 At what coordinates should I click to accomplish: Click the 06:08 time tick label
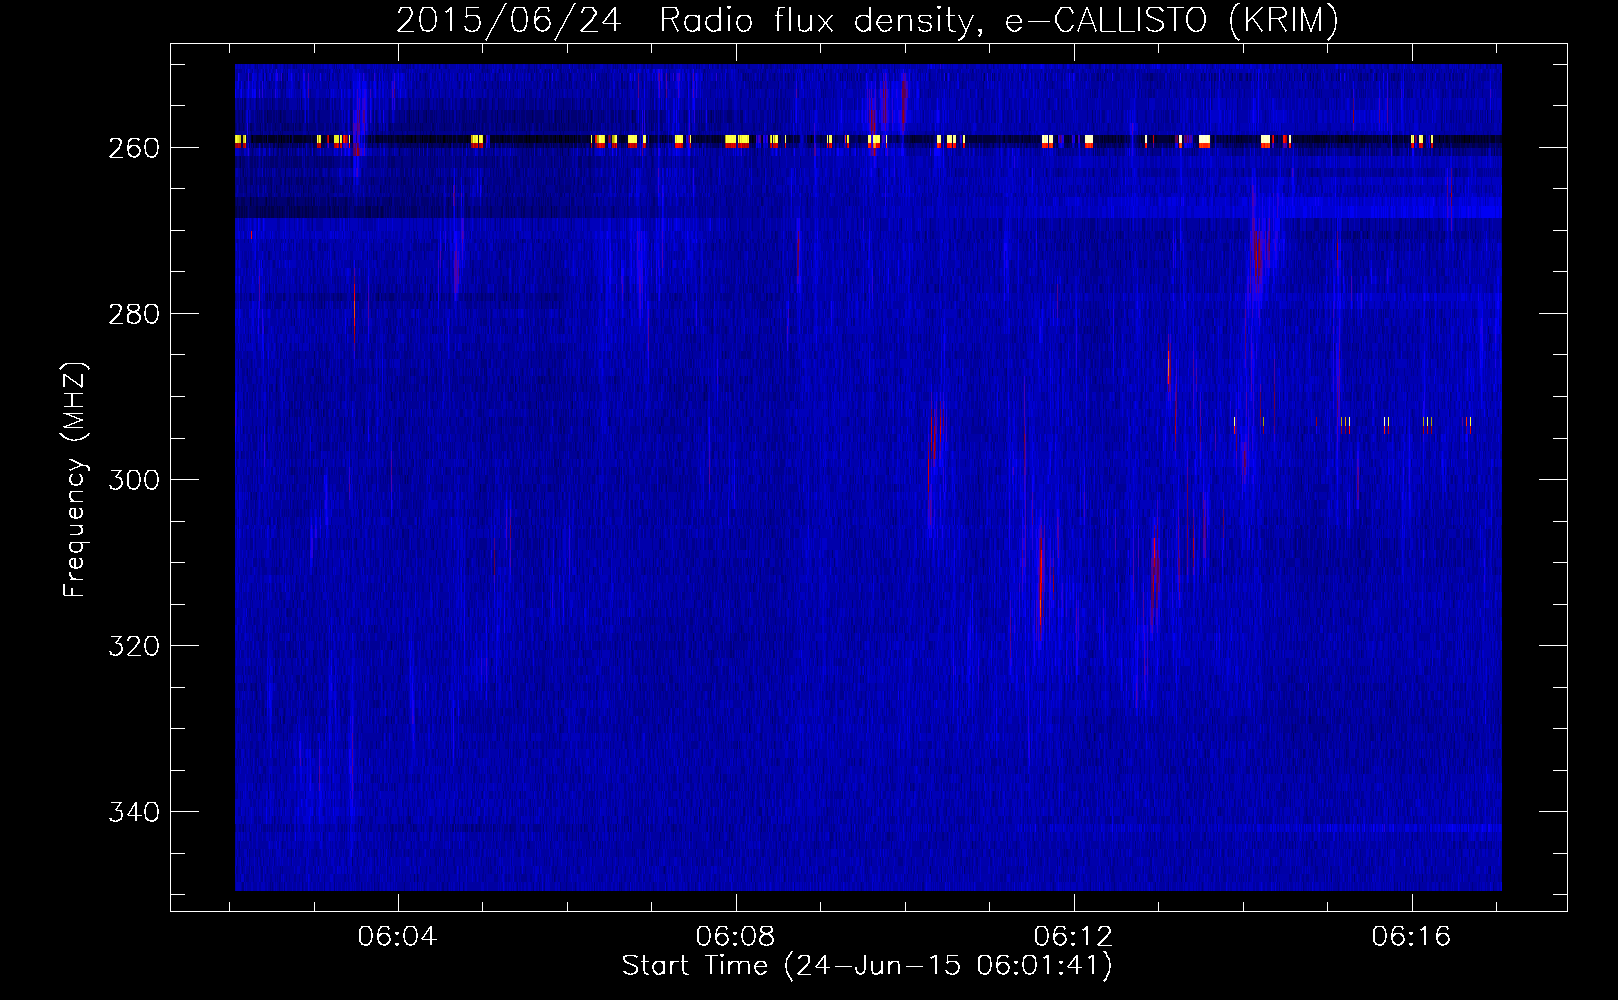point(736,937)
